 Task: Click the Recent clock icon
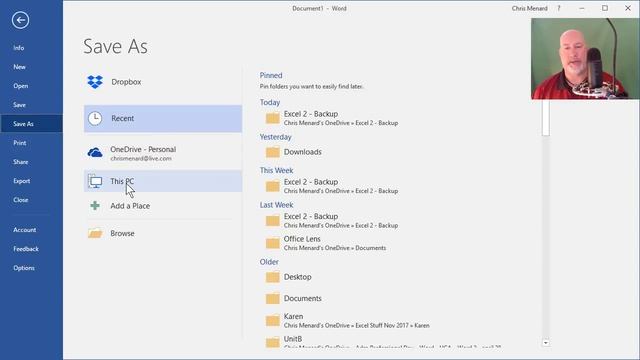[95, 118]
